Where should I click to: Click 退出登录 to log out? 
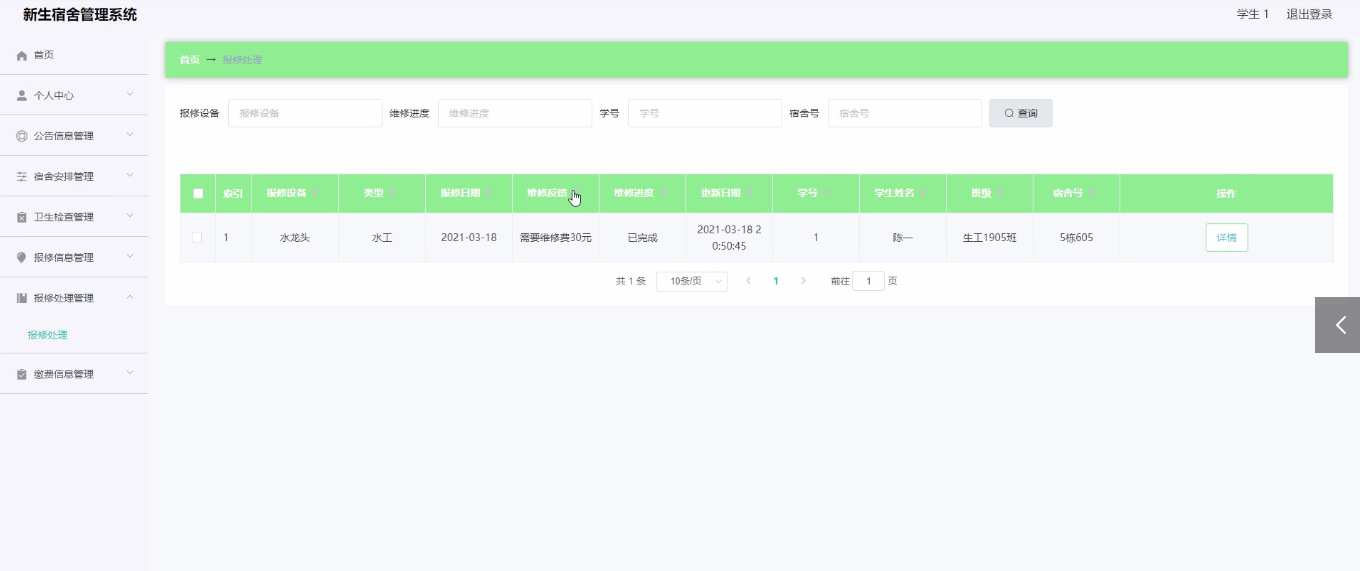1309,14
